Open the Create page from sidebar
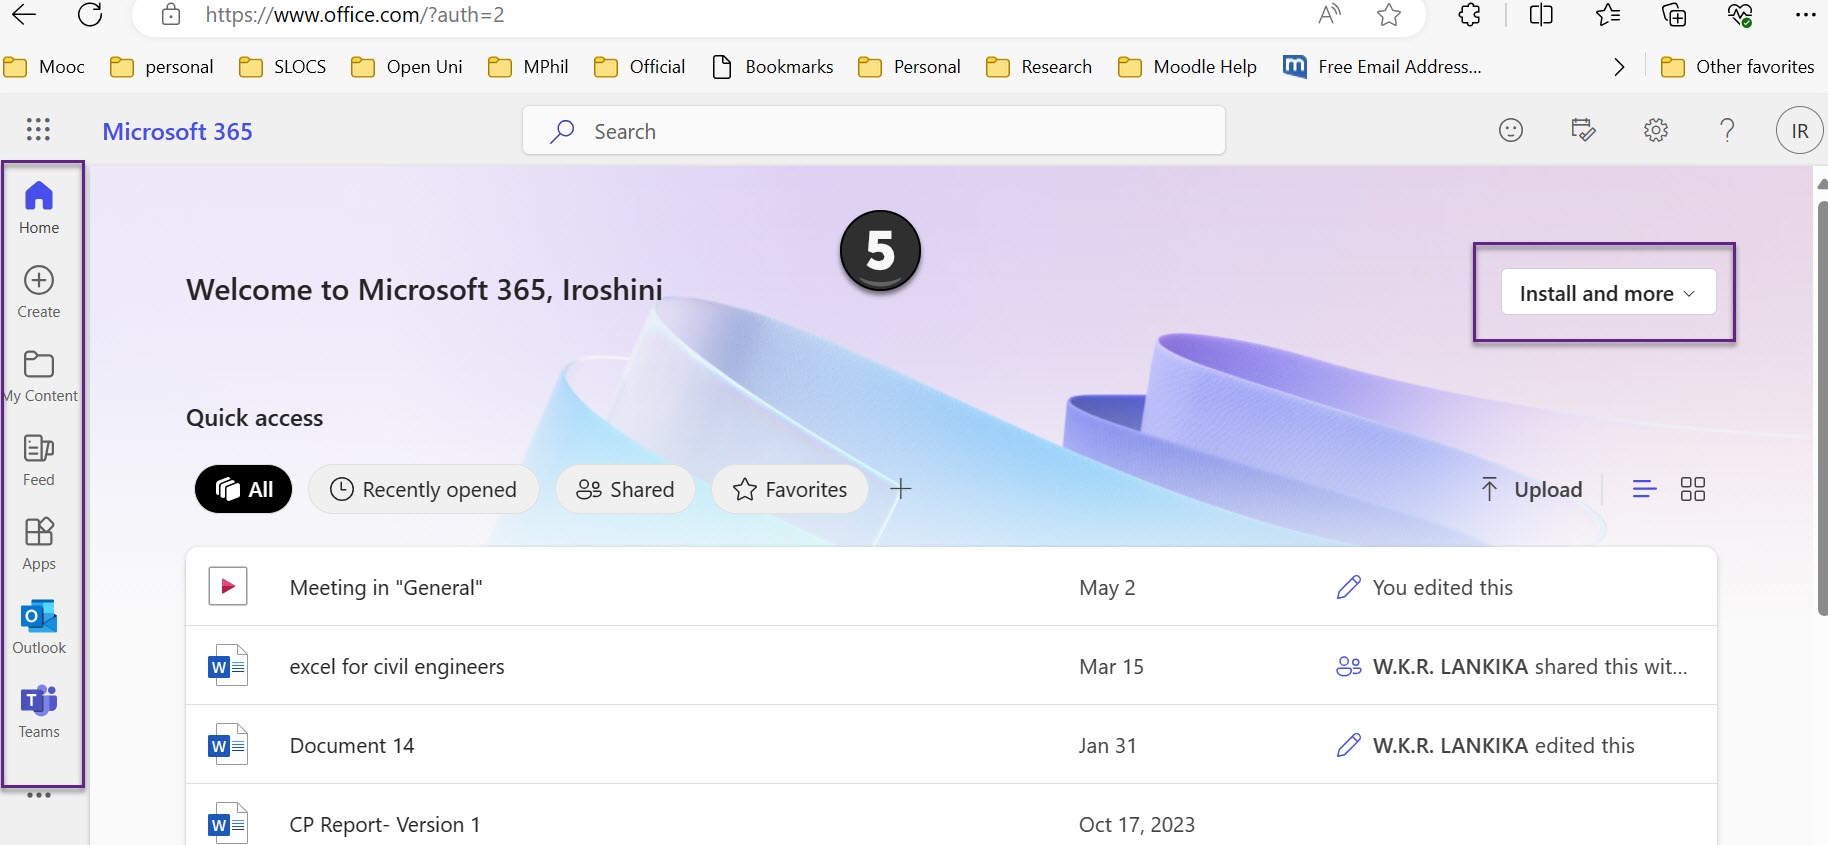 [x=39, y=292]
